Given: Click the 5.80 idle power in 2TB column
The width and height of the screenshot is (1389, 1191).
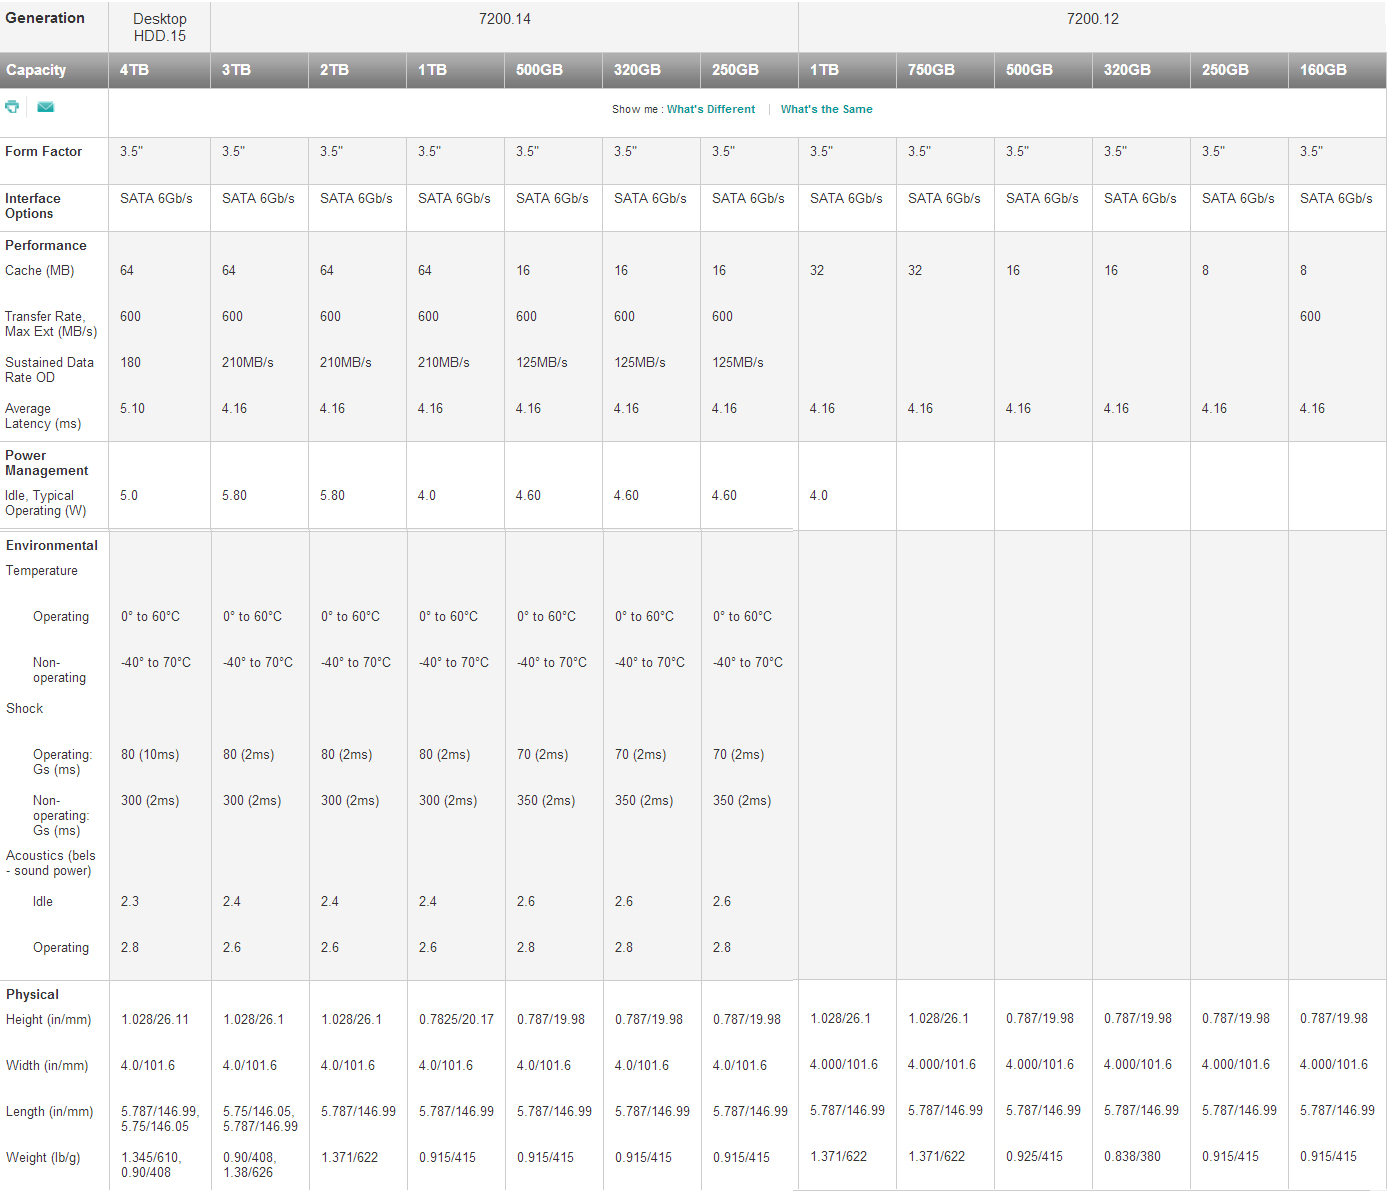Looking at the screenshot, I should click(332, 495).
